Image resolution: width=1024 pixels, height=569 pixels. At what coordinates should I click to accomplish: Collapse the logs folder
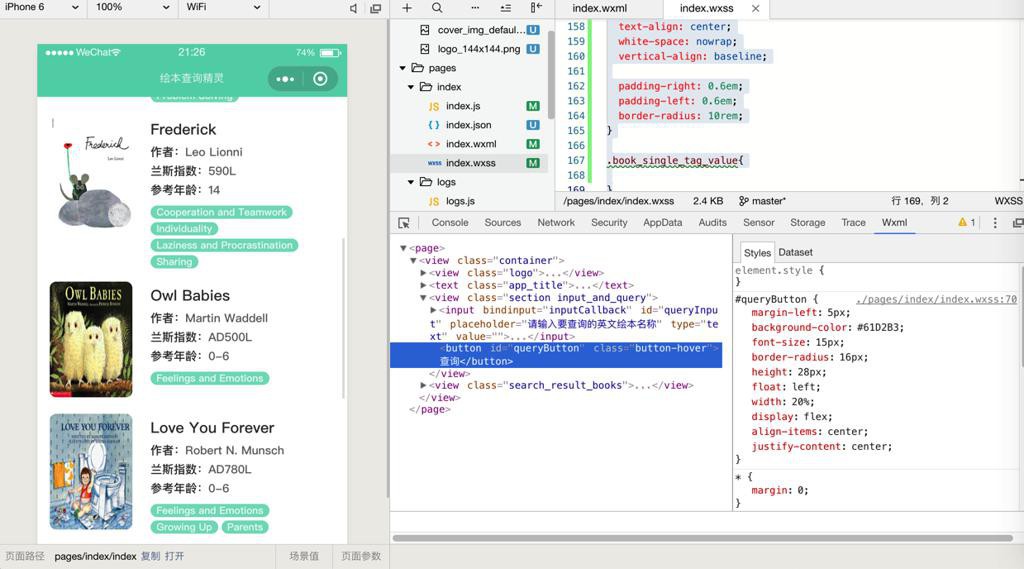(x=410, y=182)
